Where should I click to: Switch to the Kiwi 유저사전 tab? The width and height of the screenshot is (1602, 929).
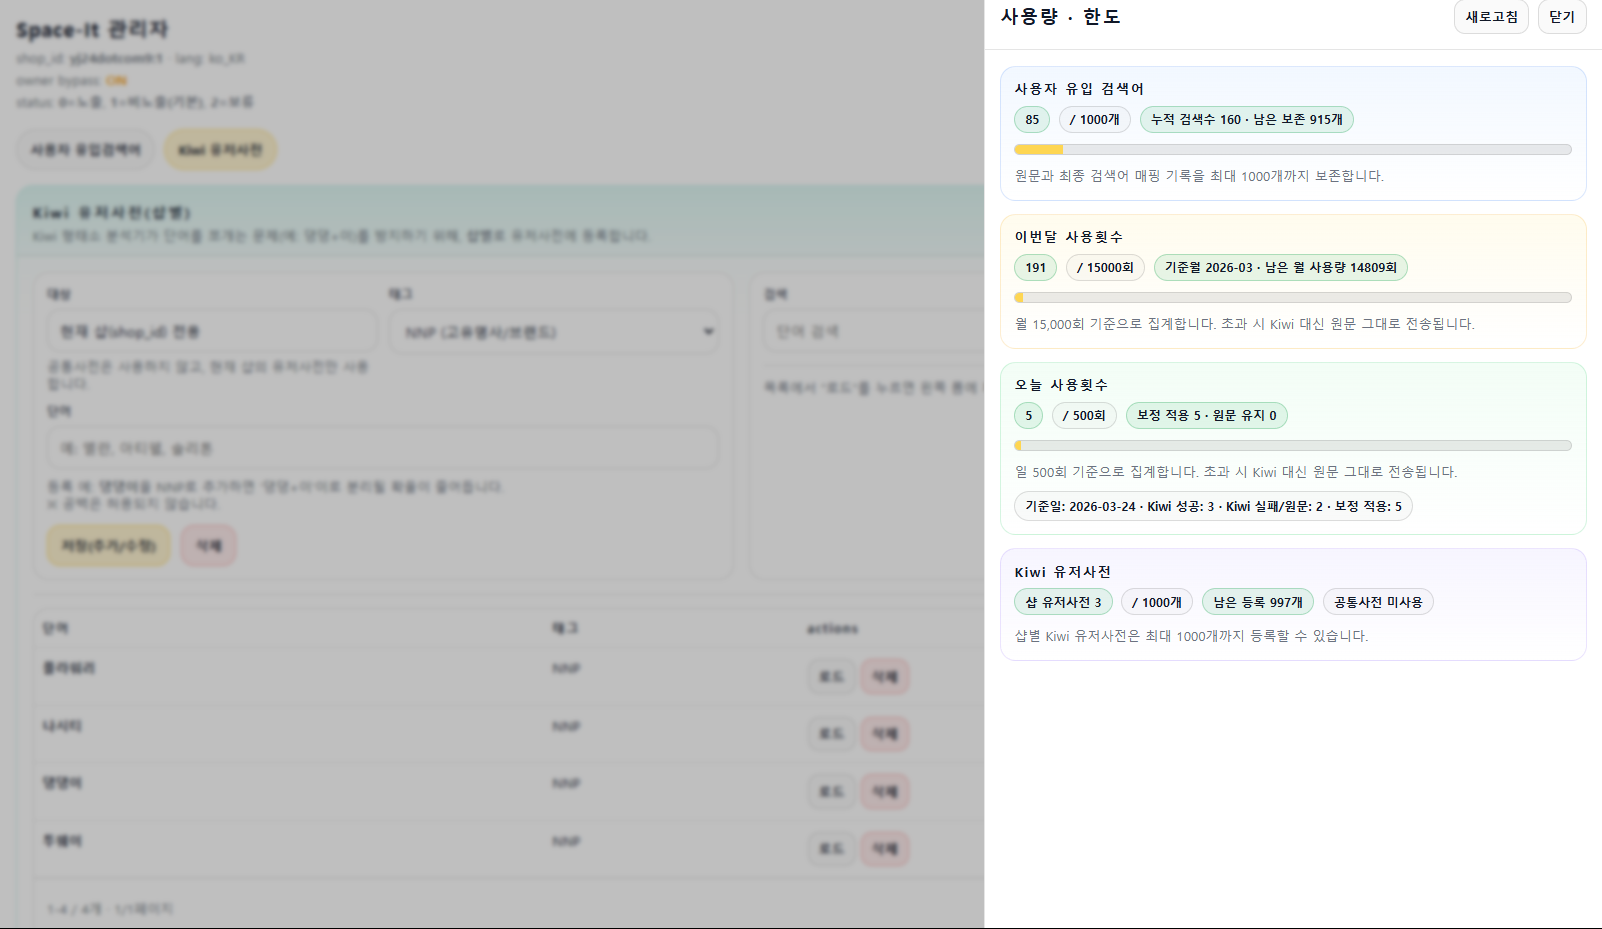(x=220, y=150)
